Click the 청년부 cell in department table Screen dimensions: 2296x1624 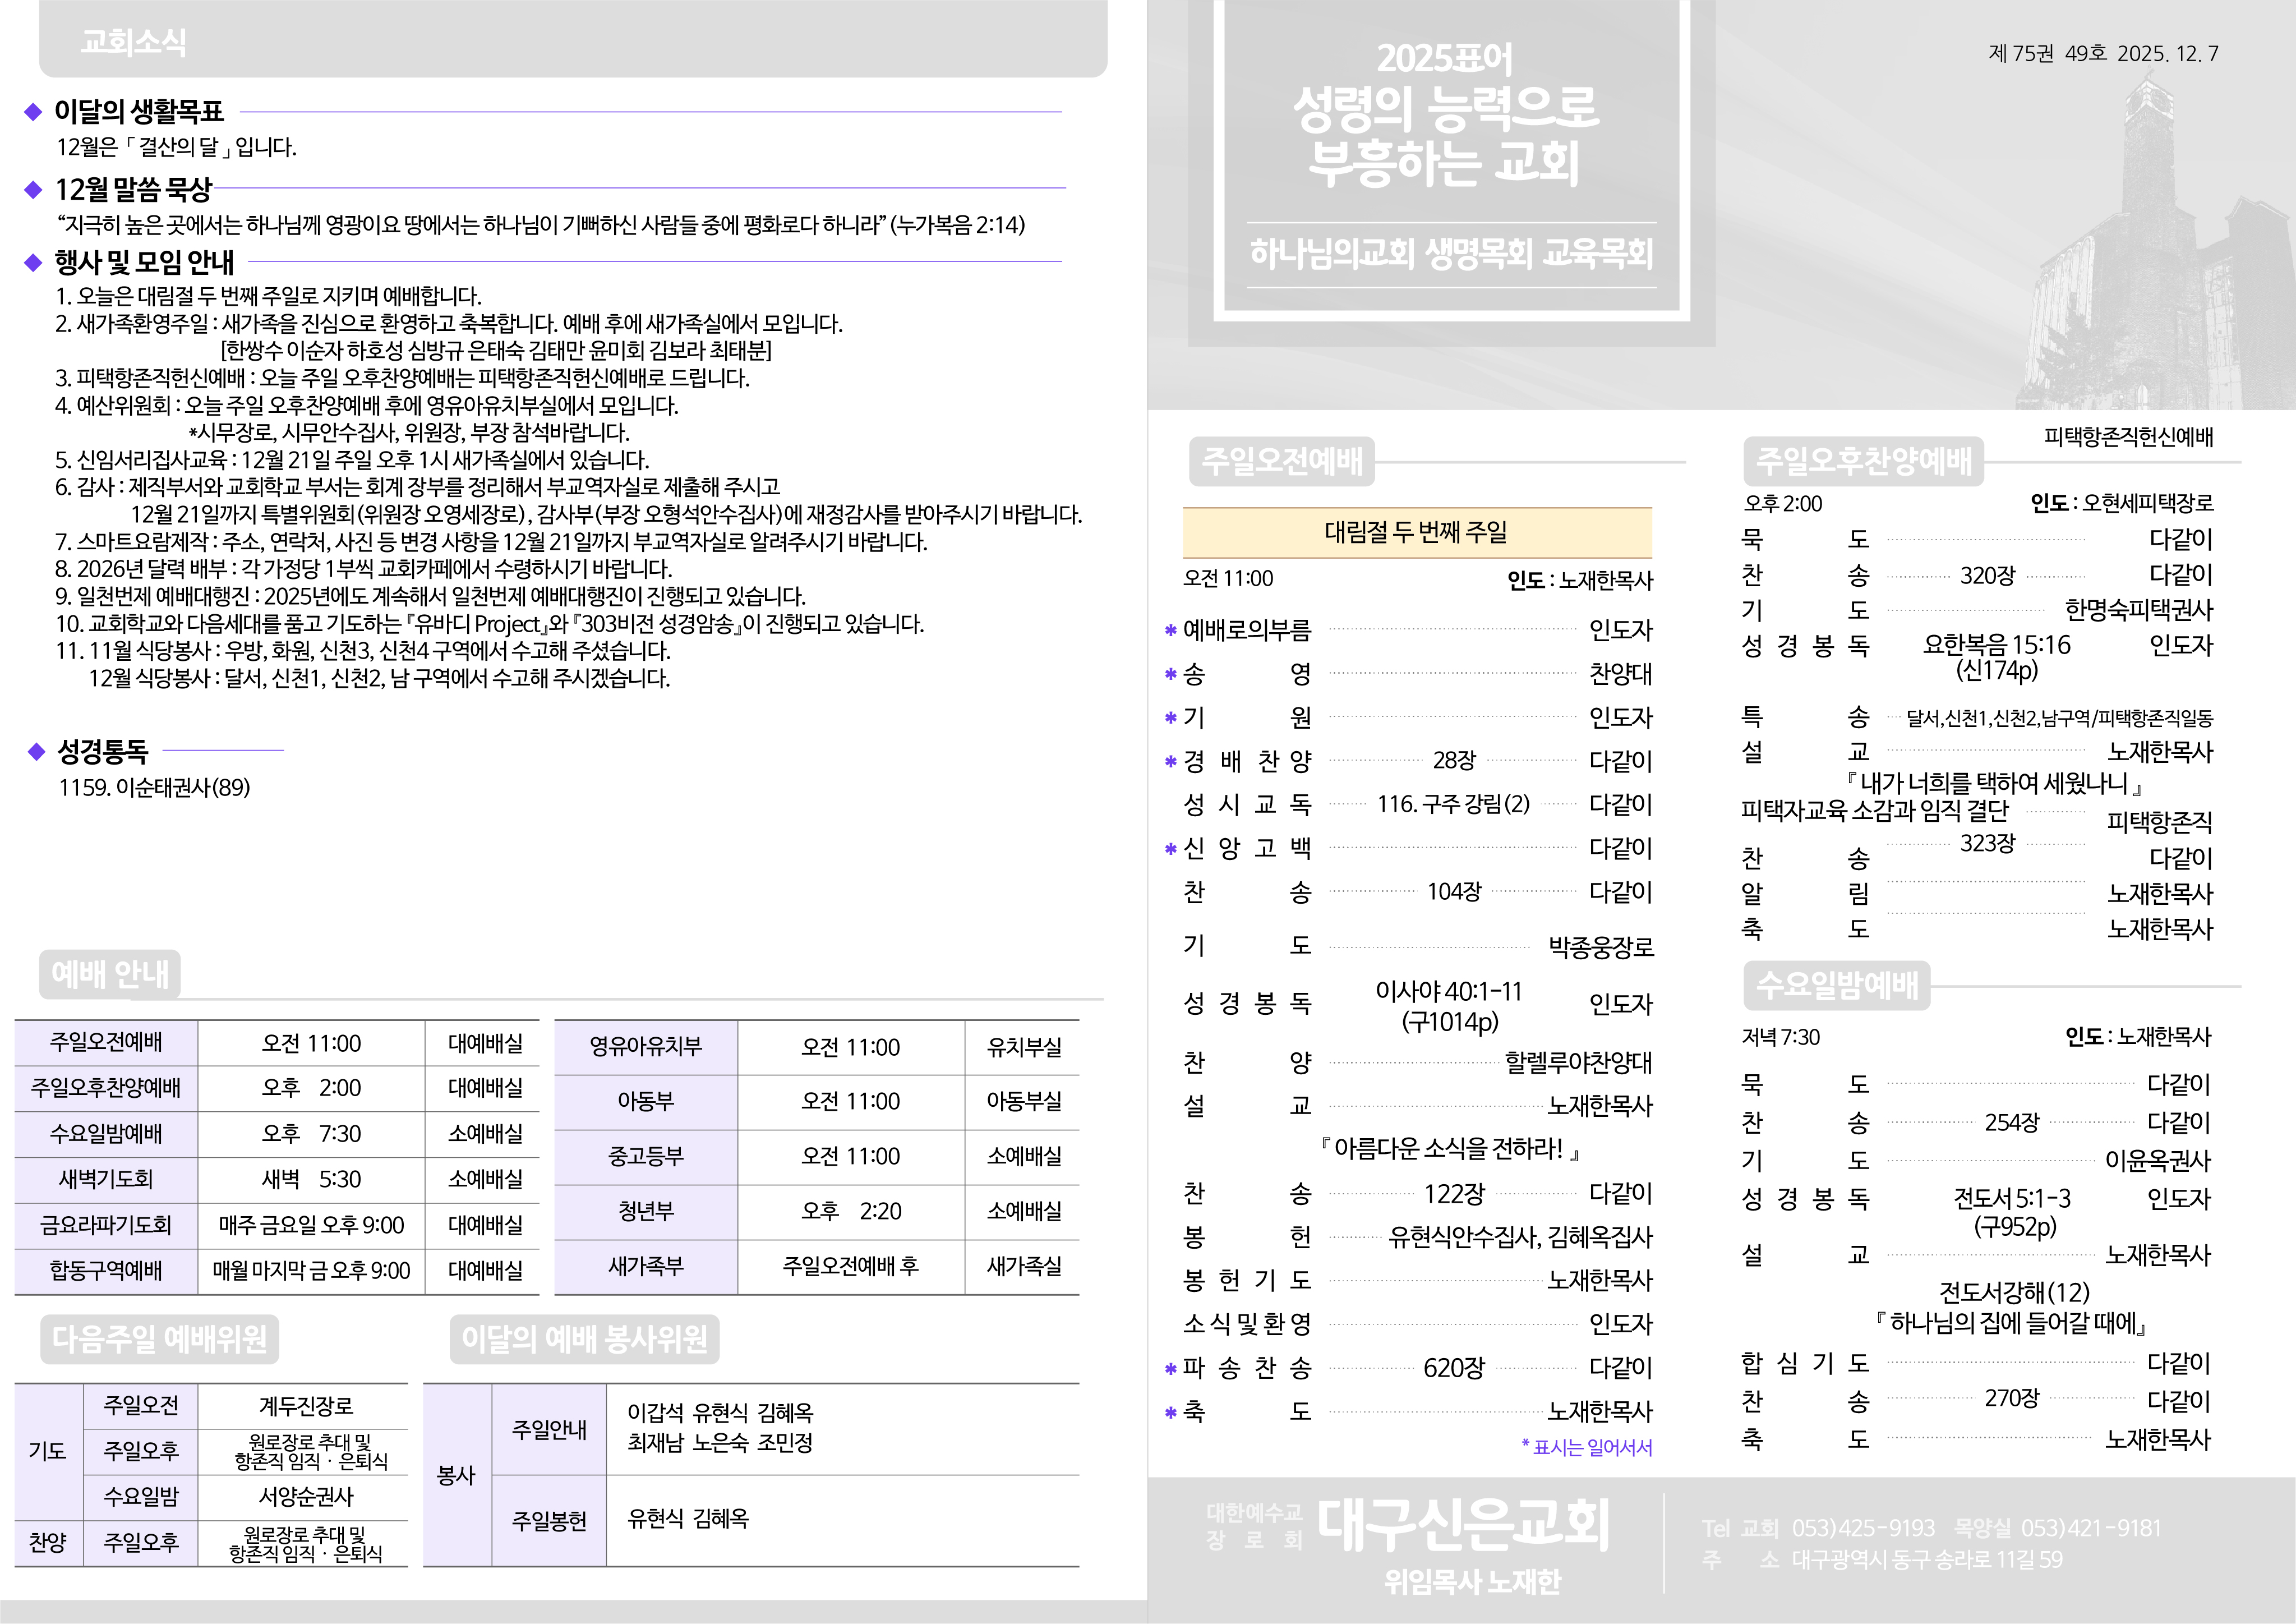tap(646, 1212)
